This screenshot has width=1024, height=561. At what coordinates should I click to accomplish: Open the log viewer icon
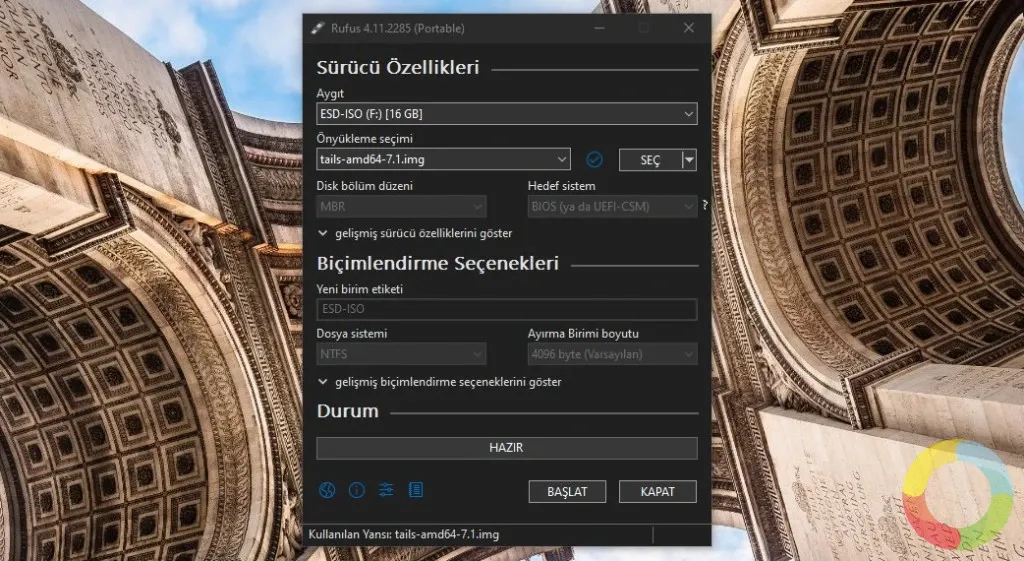tap(415, 490)
